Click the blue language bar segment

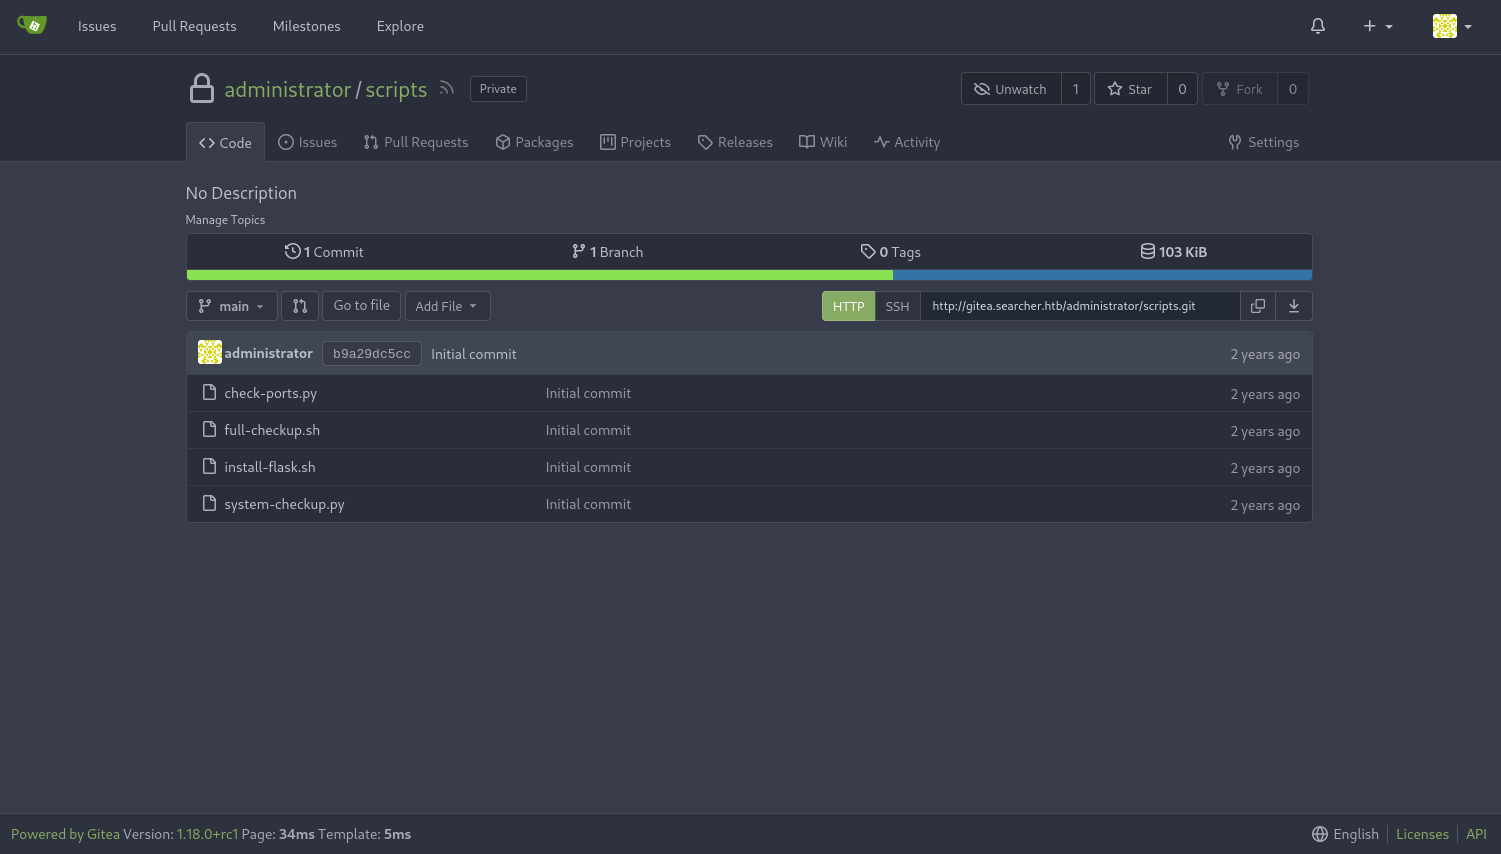[1102, 275]
